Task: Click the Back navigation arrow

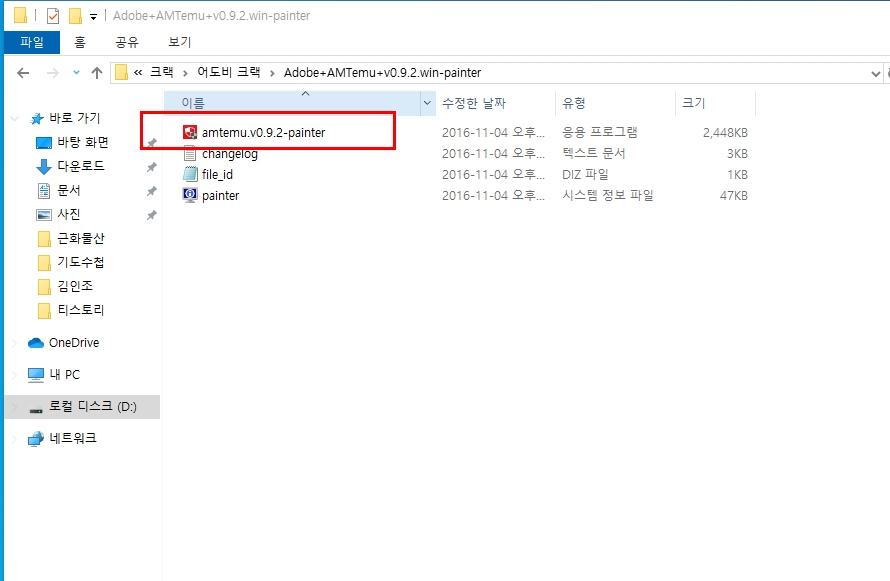Action: (x=23, y=73)
